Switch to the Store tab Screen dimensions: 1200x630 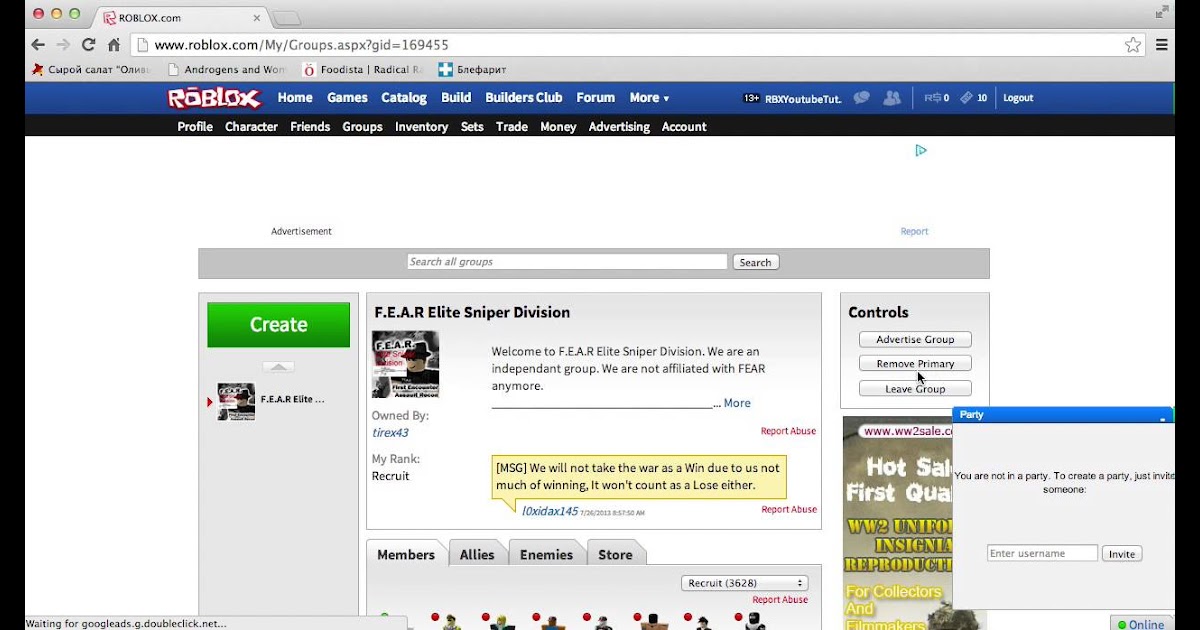pyautogui.click(x=615, y=554)
